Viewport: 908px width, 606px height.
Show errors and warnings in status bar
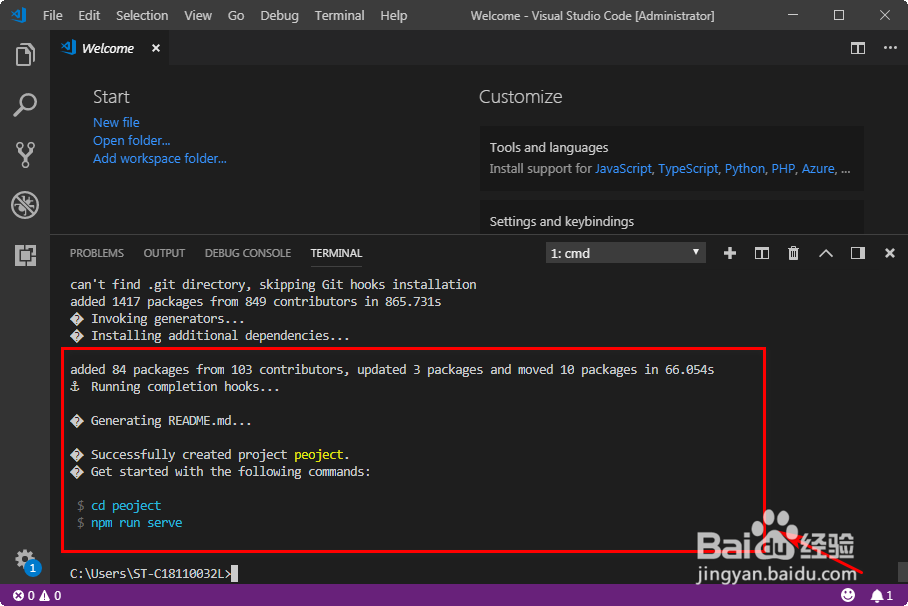tap(37, 596)
